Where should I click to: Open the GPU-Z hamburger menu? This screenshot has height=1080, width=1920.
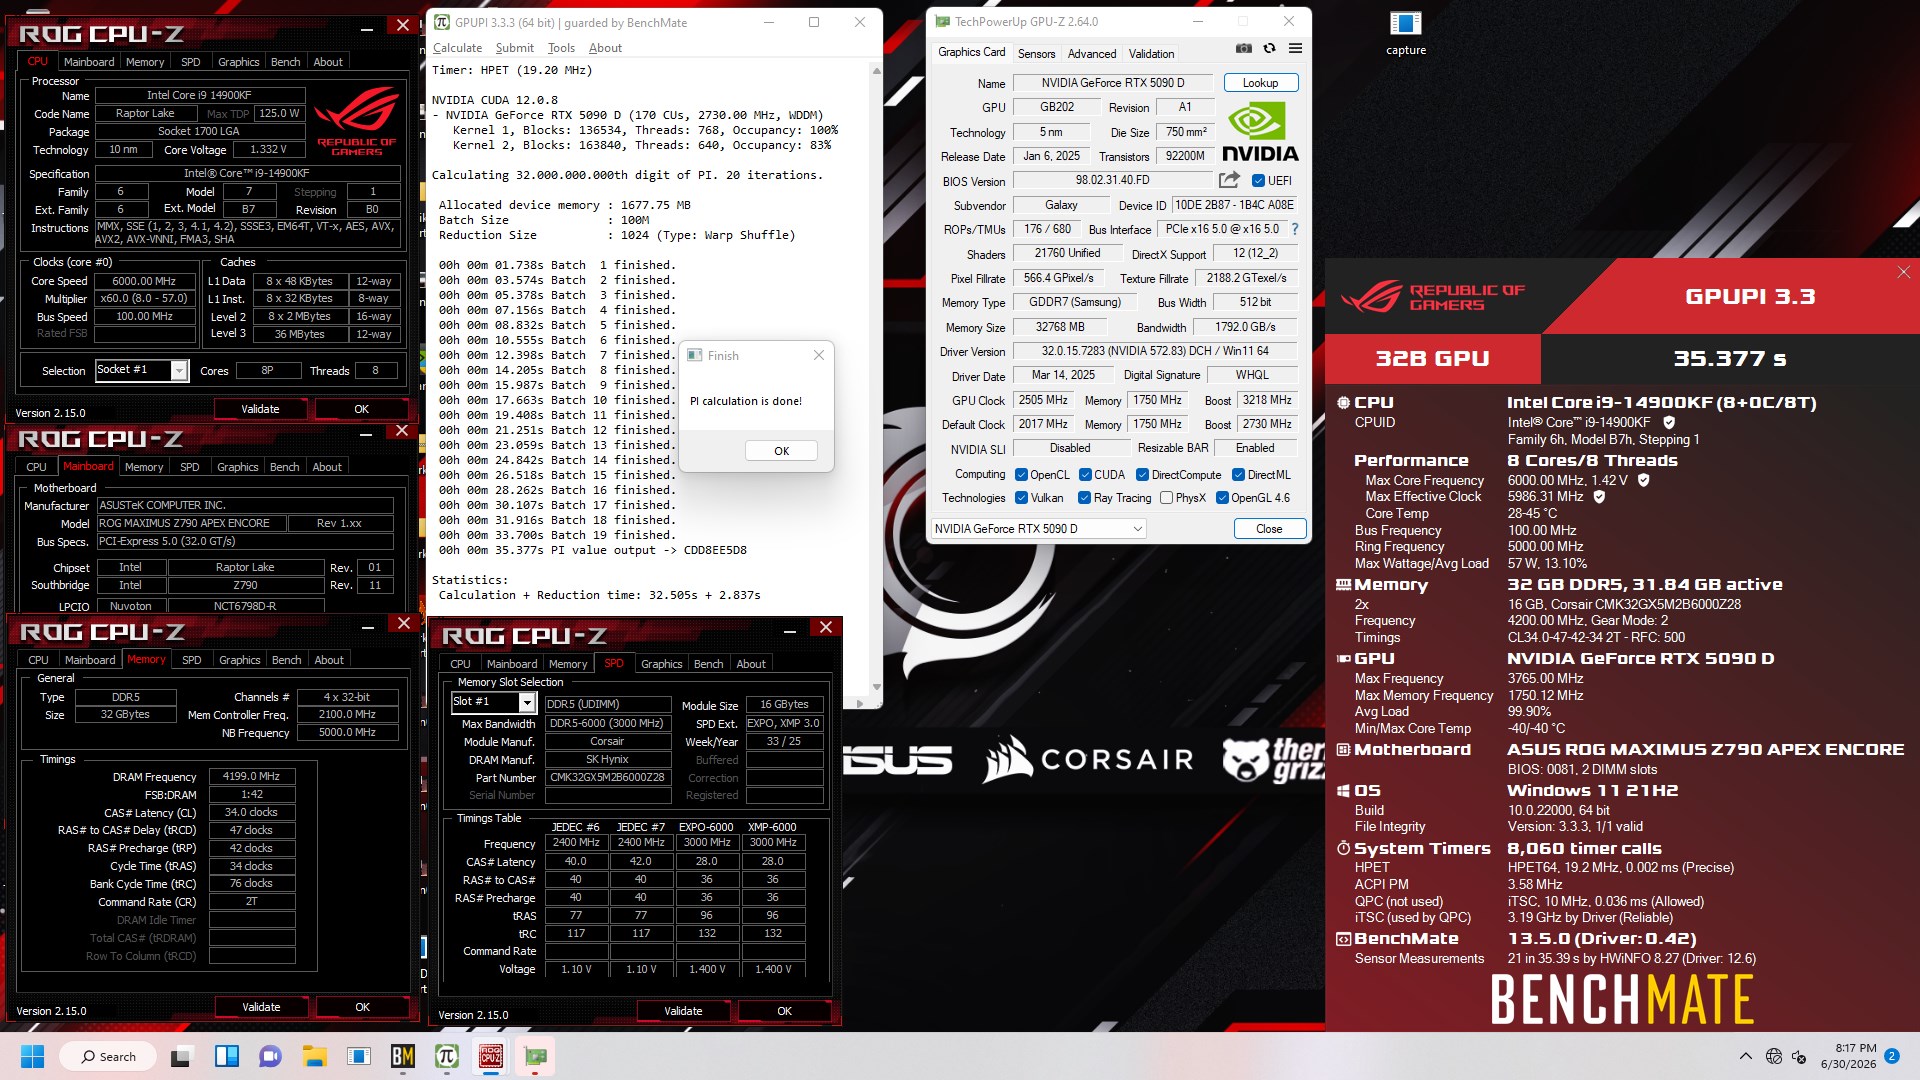[1295, 48]
